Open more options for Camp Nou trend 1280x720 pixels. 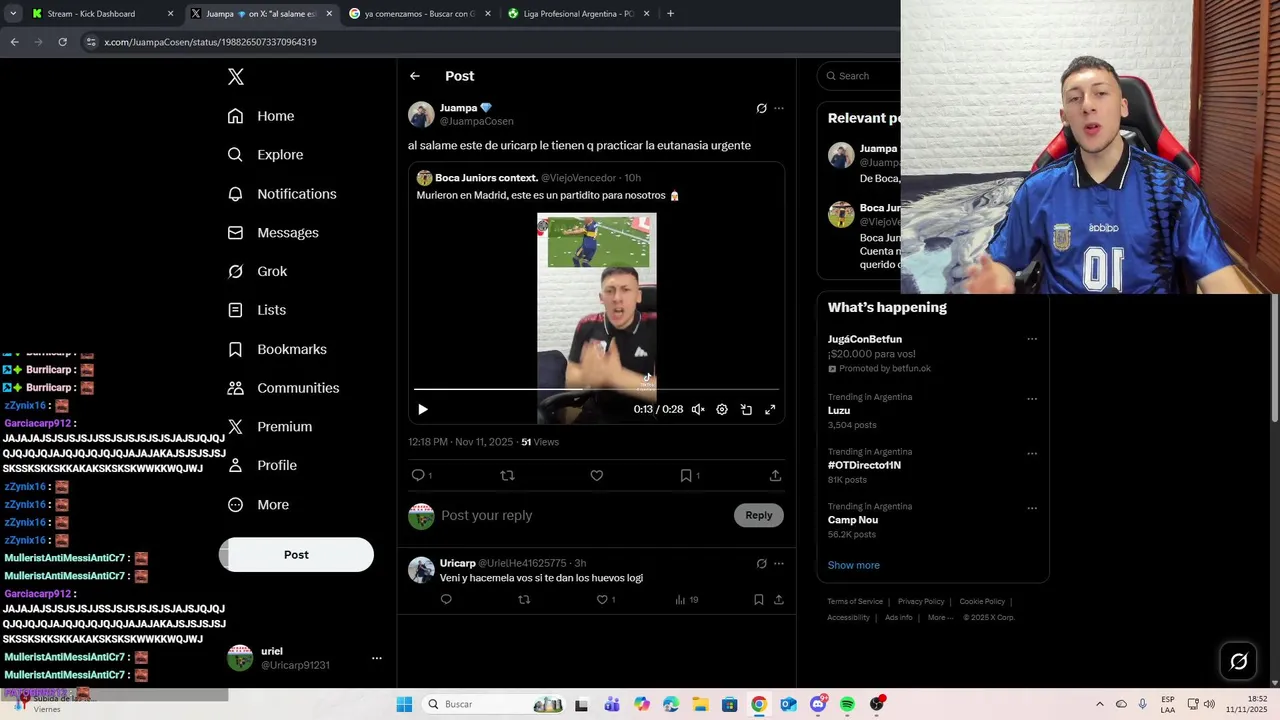click(x=1032, y=508)
